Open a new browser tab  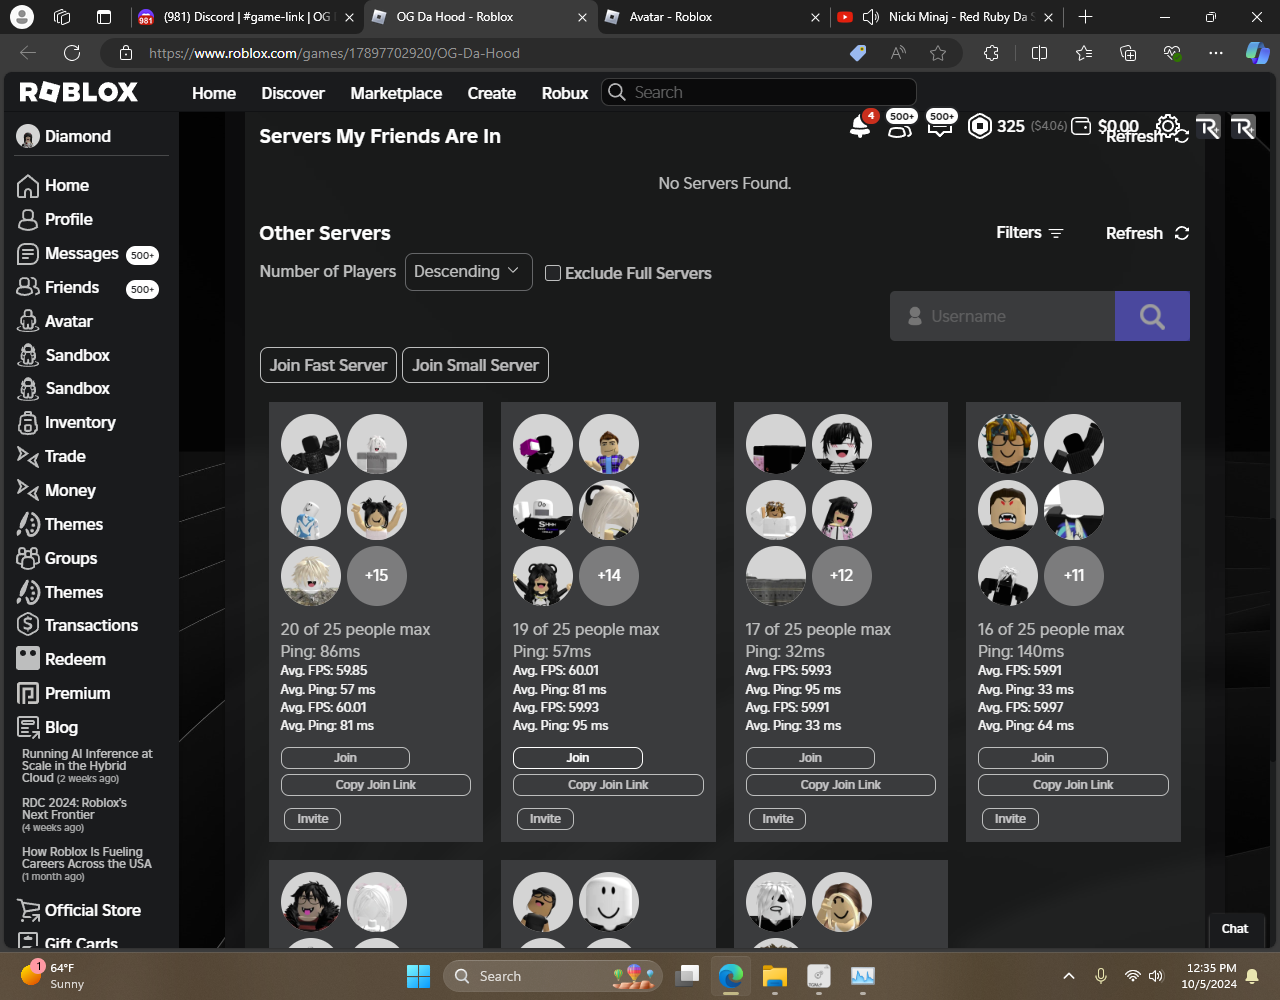pyautogui.click(x=1086, y=17)
